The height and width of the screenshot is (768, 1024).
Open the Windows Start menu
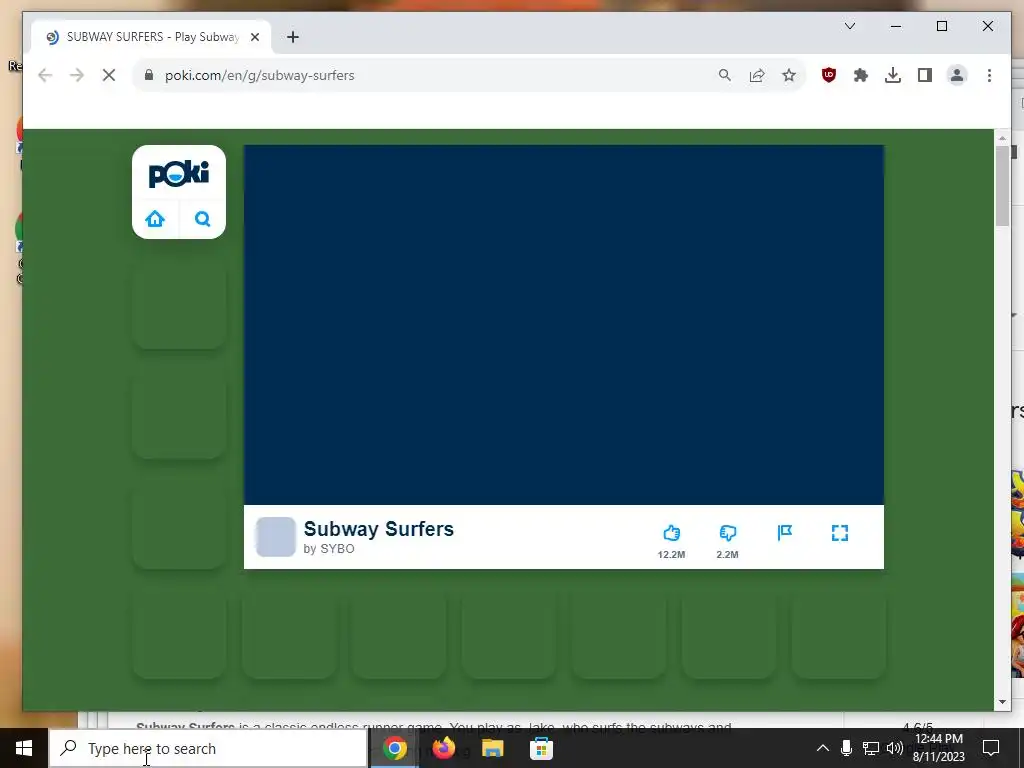click(x=24, y=748)
